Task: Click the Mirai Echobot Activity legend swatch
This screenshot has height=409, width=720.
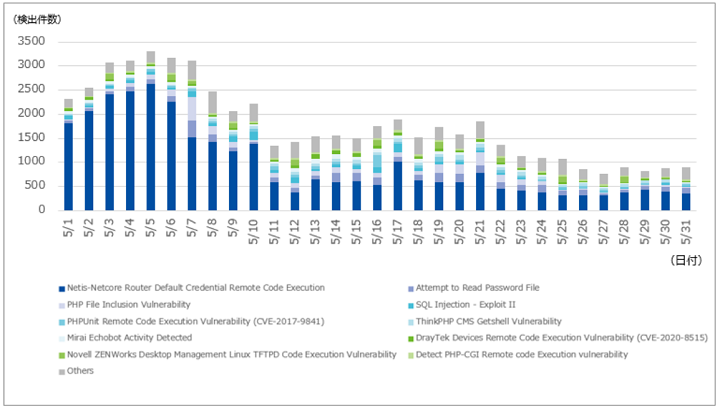Action: [x=62, y=339]
